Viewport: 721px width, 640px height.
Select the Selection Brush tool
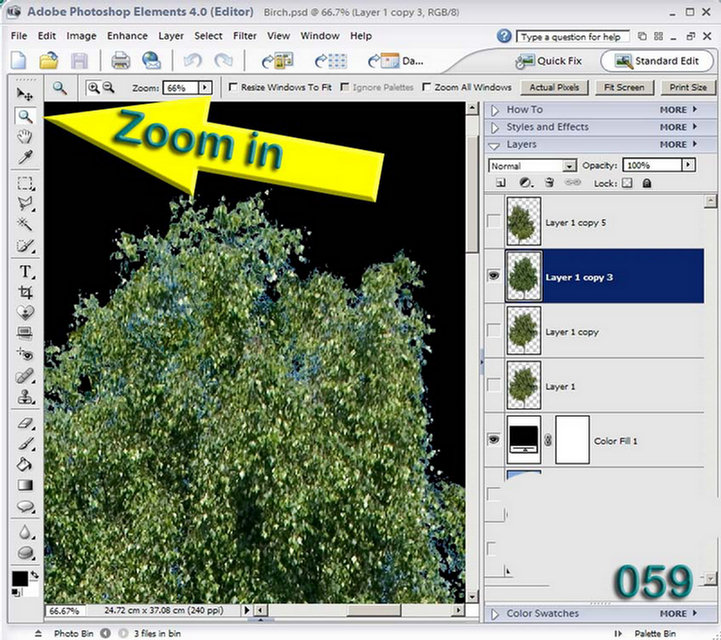[25, 246]
